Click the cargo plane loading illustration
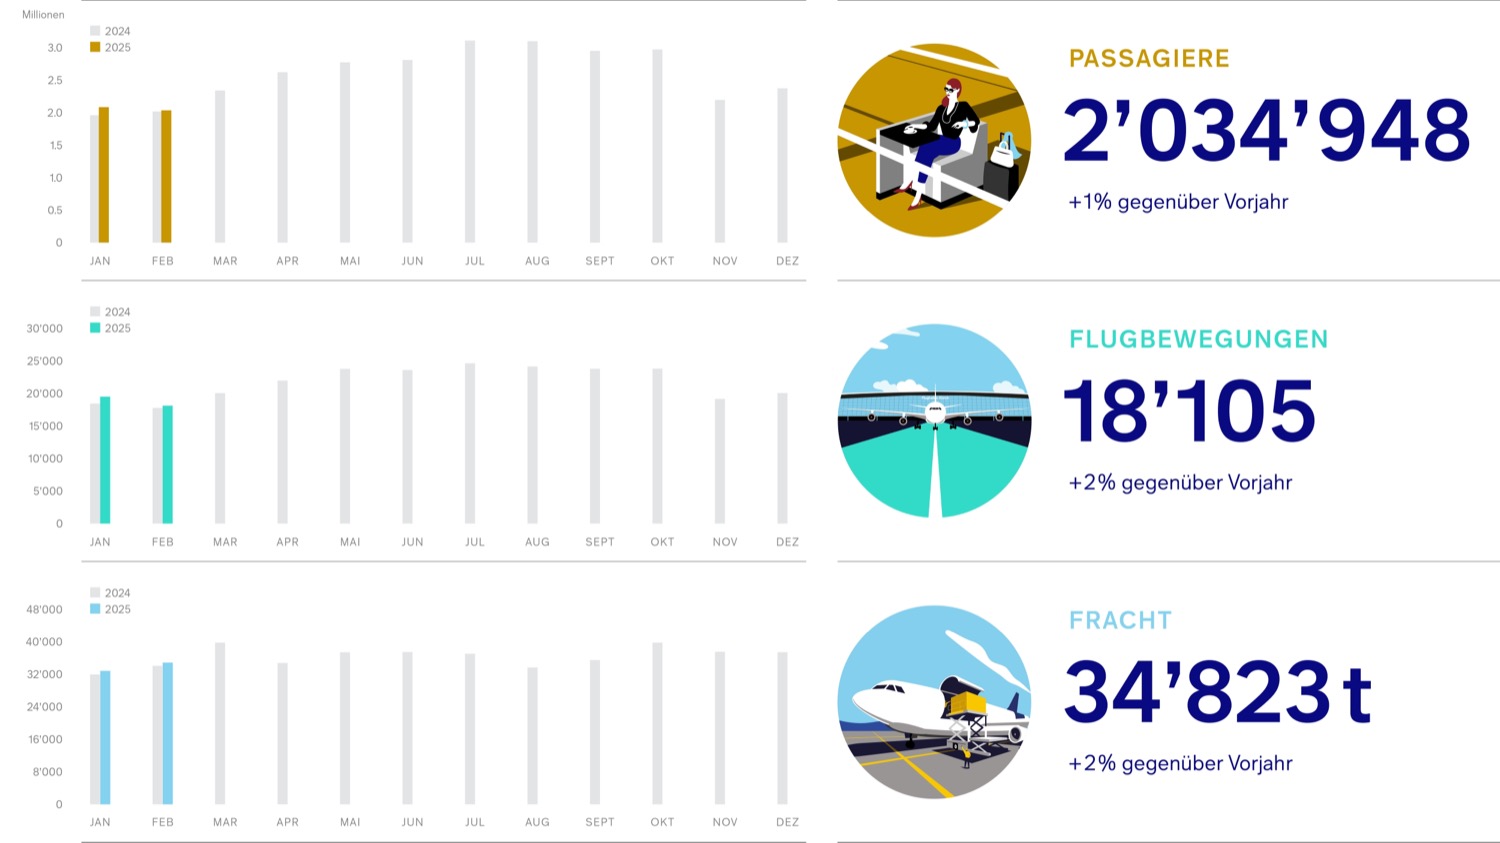This screenshot has height=843, width=1500. (934, 702)
